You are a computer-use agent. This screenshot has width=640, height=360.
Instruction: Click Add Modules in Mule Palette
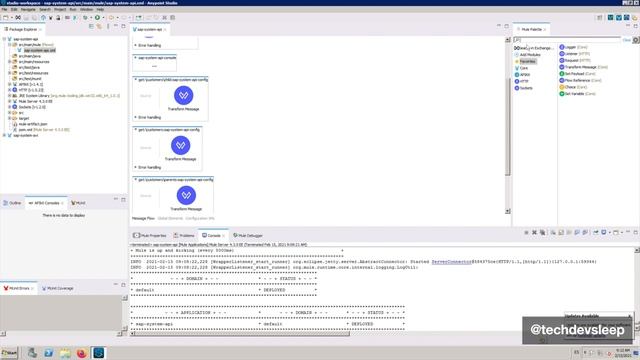(528, 55)
